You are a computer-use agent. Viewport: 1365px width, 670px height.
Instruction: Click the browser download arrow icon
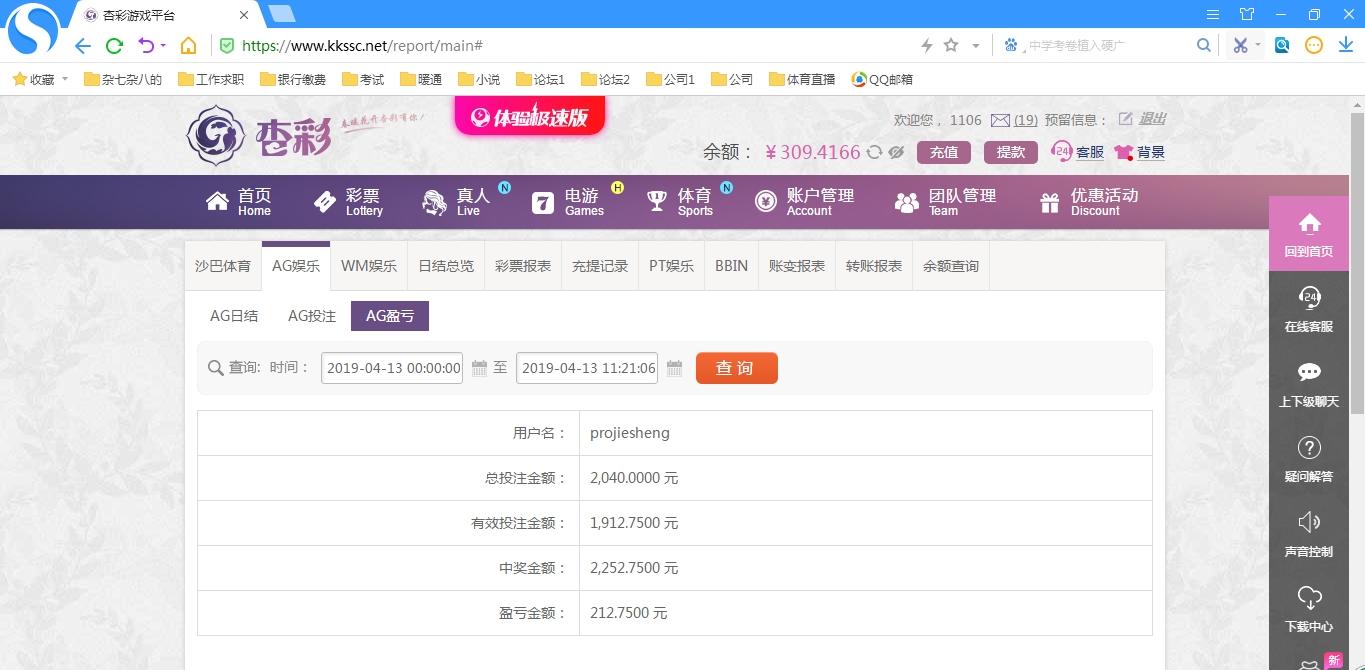click(x=1345, y=45)
